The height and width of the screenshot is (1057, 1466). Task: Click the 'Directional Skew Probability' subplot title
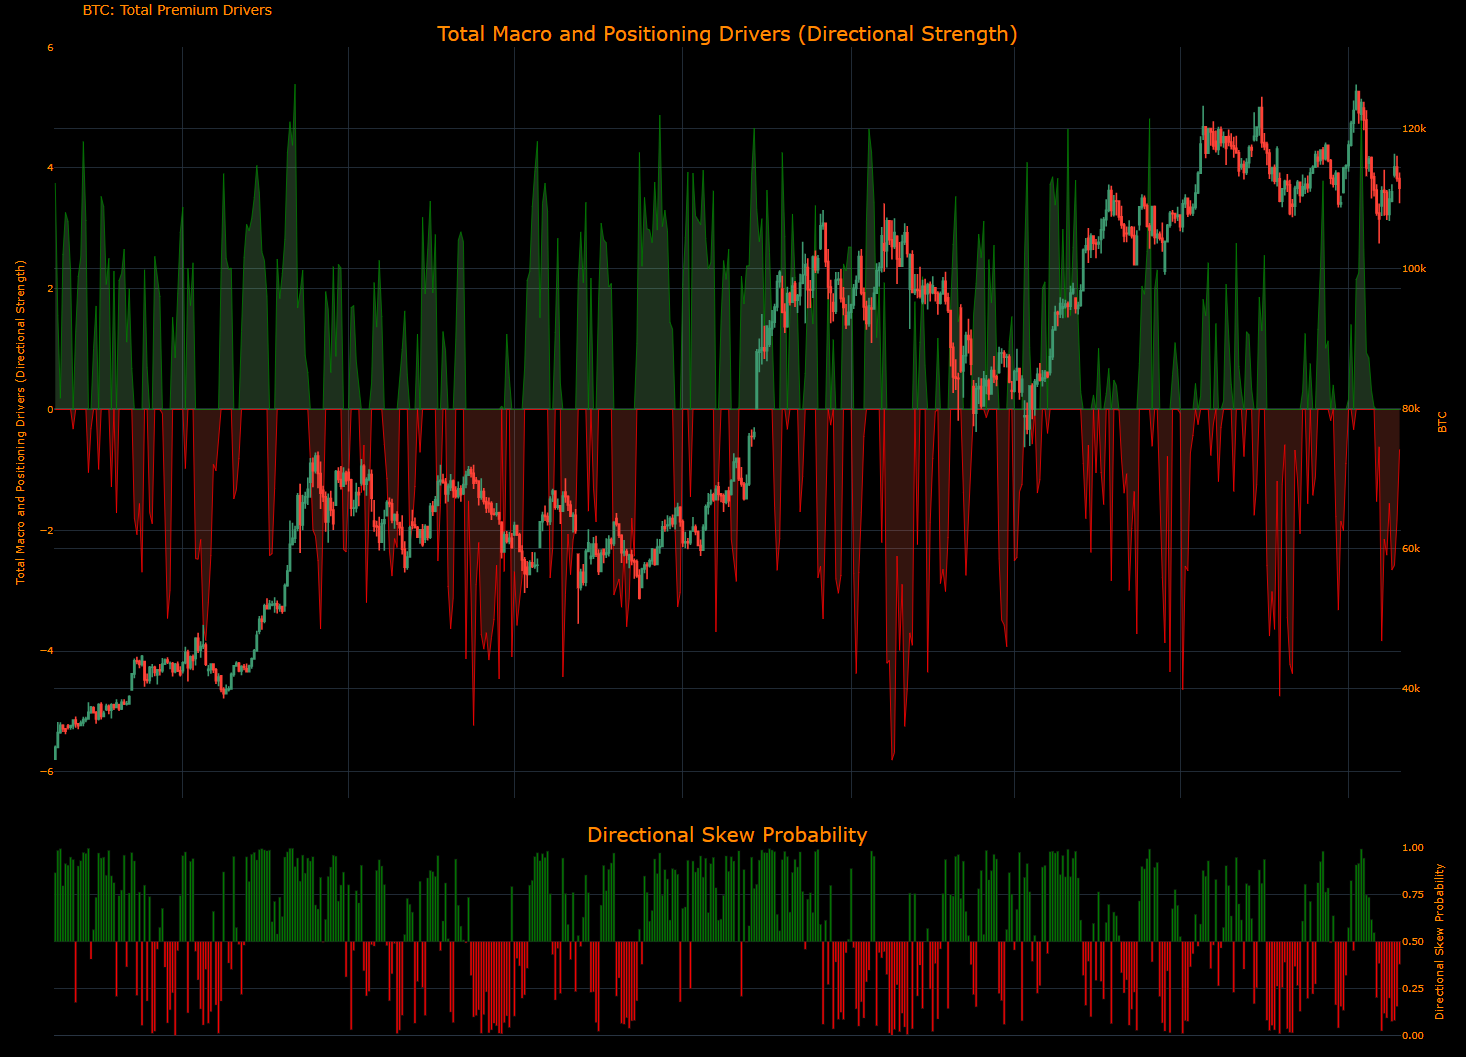[728, 834]
